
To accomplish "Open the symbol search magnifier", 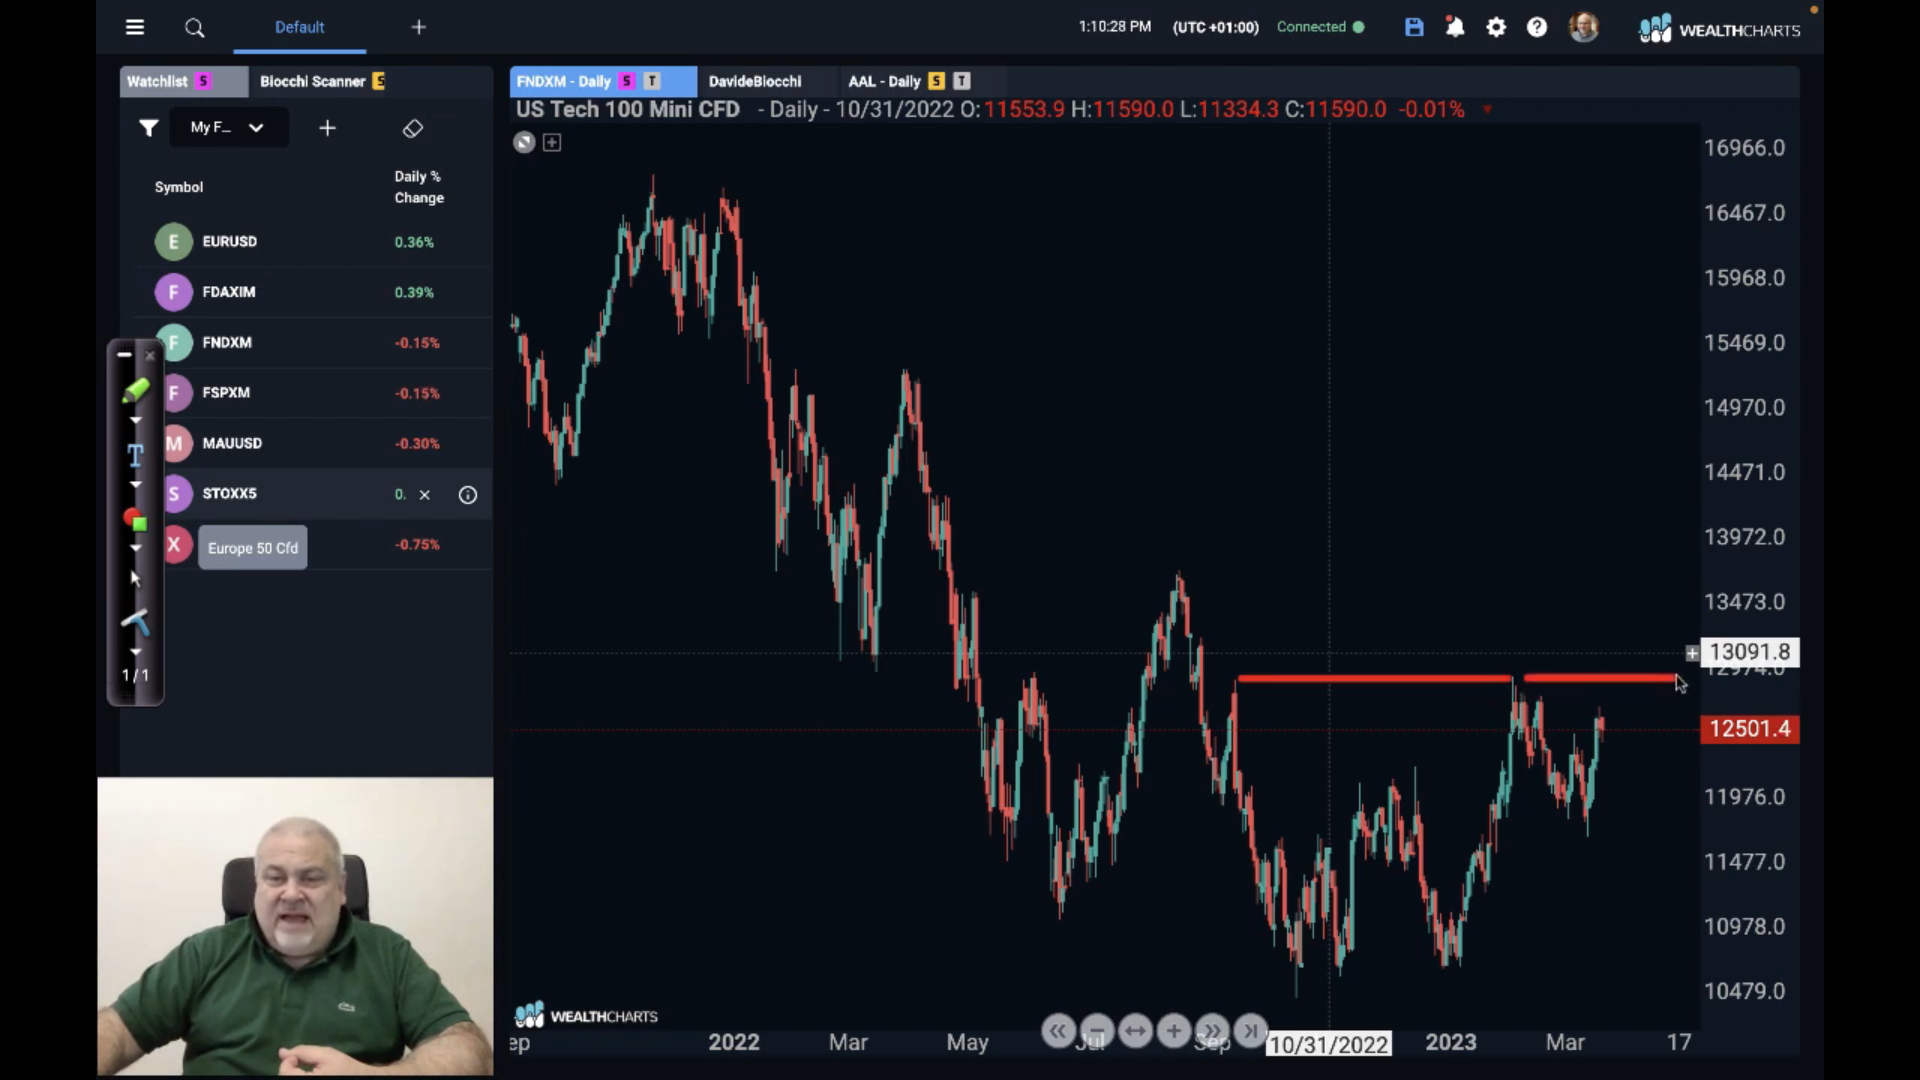I will pyautogui.click(x=195, y=28).
